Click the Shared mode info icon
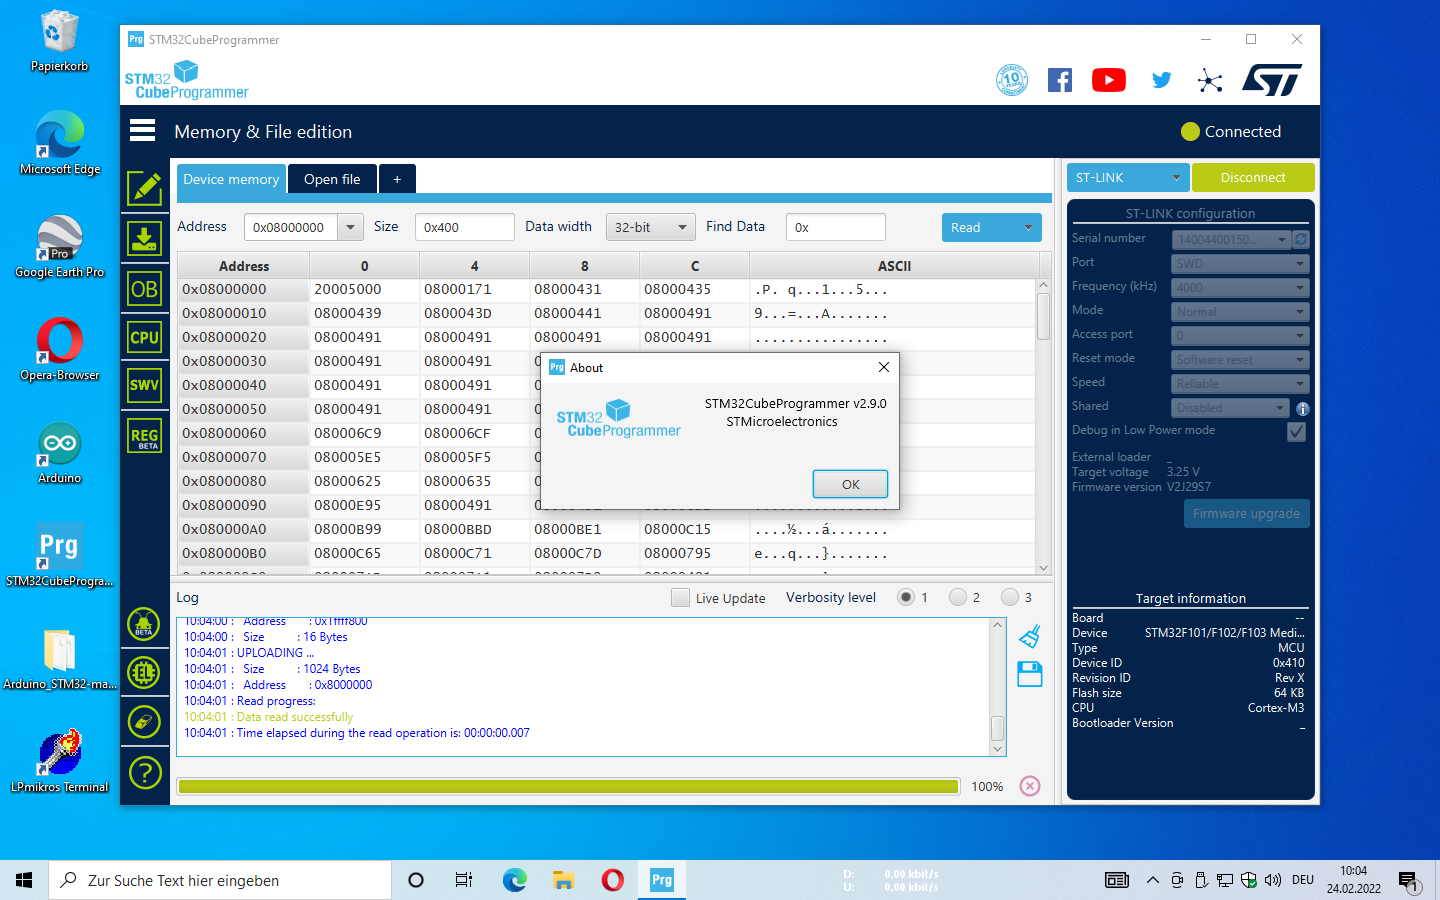 pos(1302,408)
